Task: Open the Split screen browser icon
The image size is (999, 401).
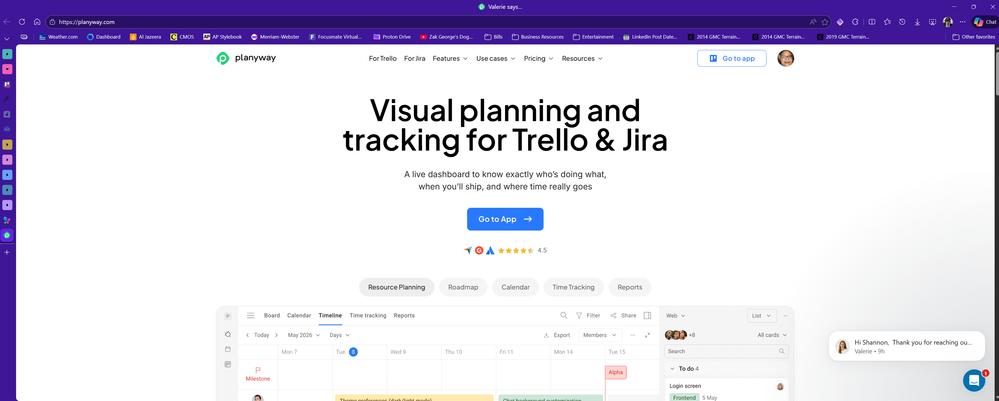Action: click(x=872, y=22)
